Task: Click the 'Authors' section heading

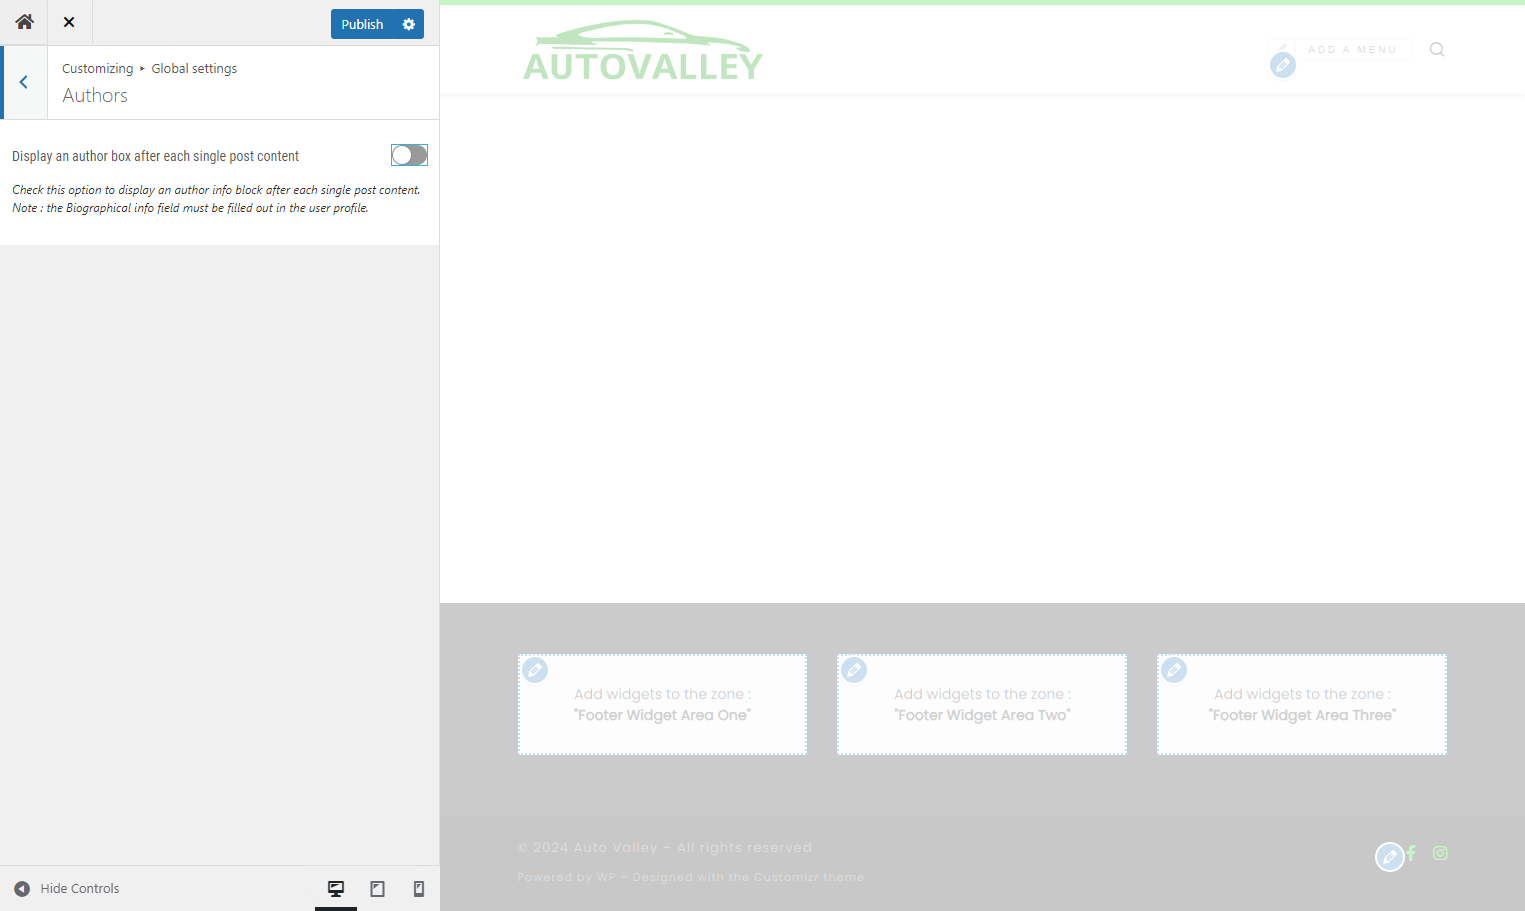Action: pyautogui.click(x=95, y=95)
